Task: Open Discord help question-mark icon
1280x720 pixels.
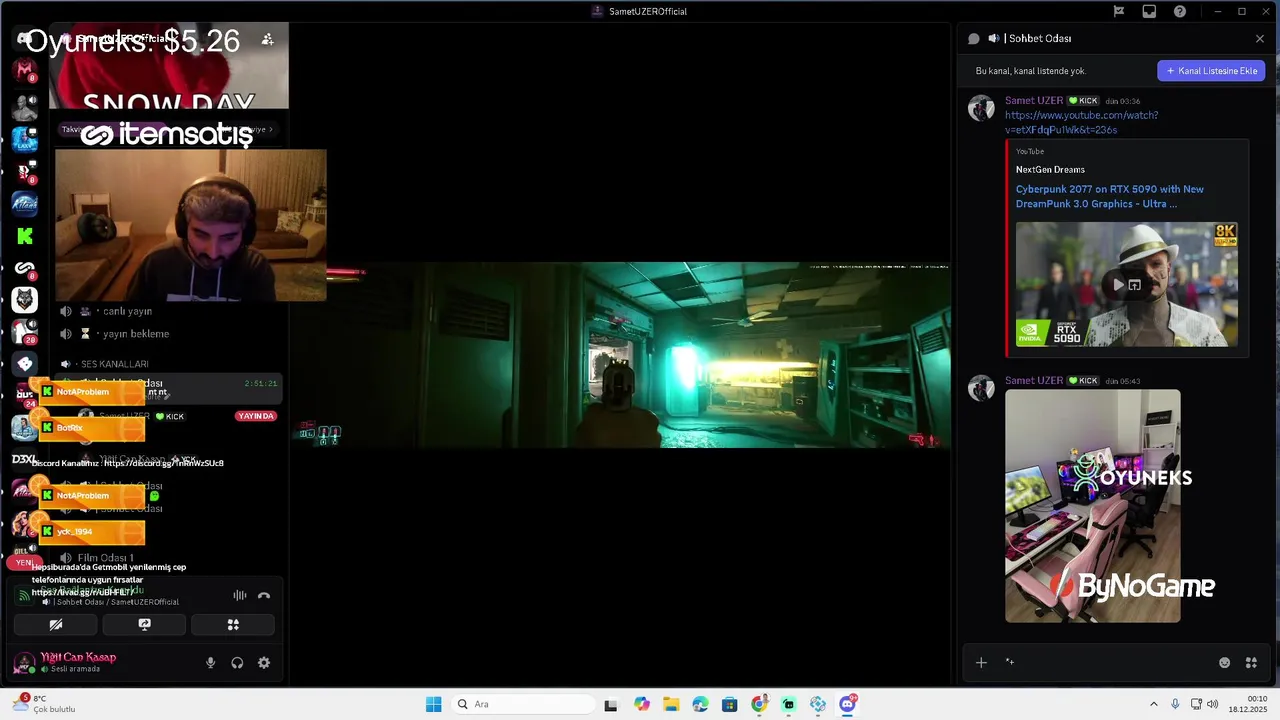Action: (1180, 12)
